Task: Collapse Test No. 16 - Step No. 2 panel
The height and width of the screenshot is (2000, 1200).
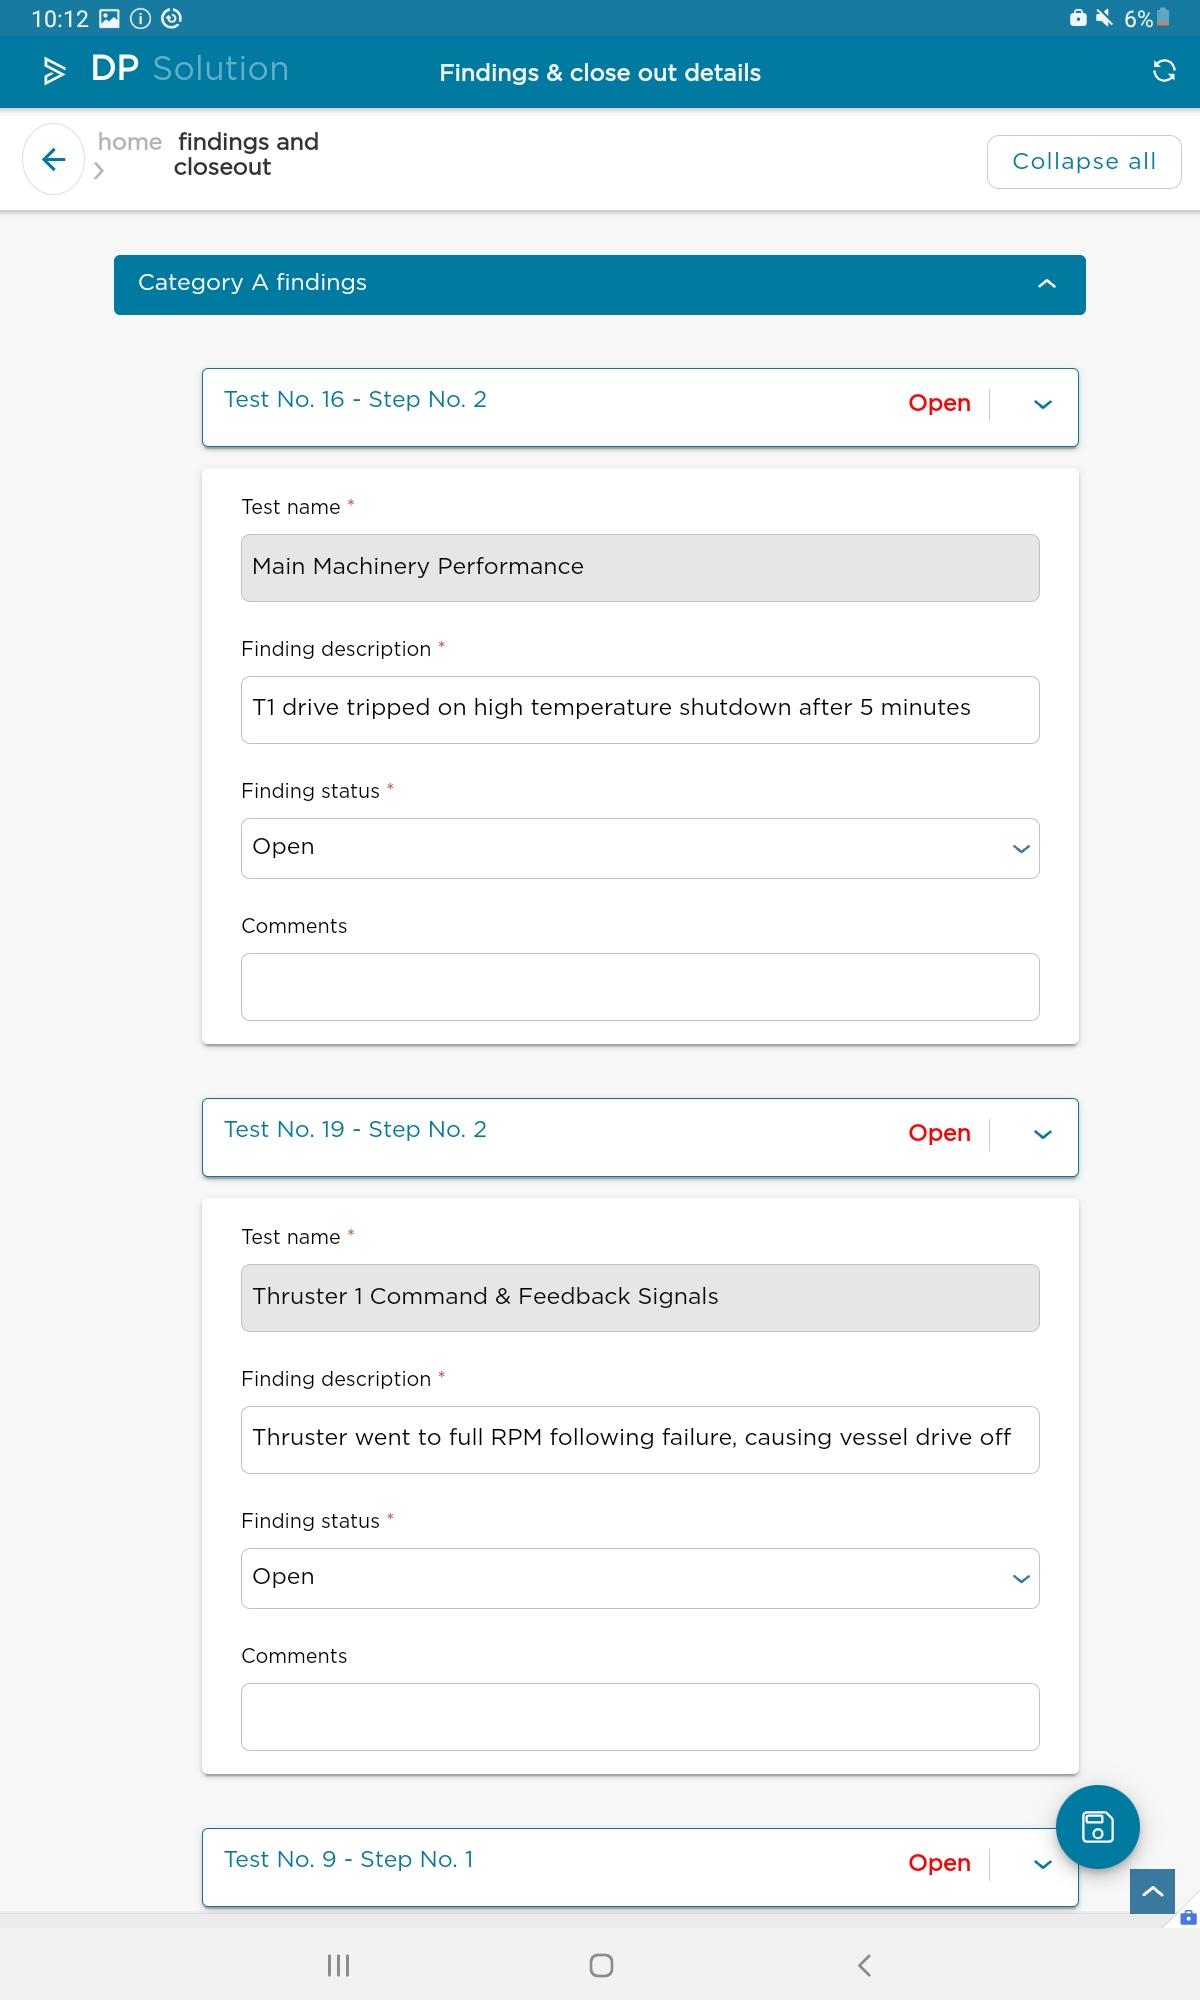Action: tap(1043, 405)
